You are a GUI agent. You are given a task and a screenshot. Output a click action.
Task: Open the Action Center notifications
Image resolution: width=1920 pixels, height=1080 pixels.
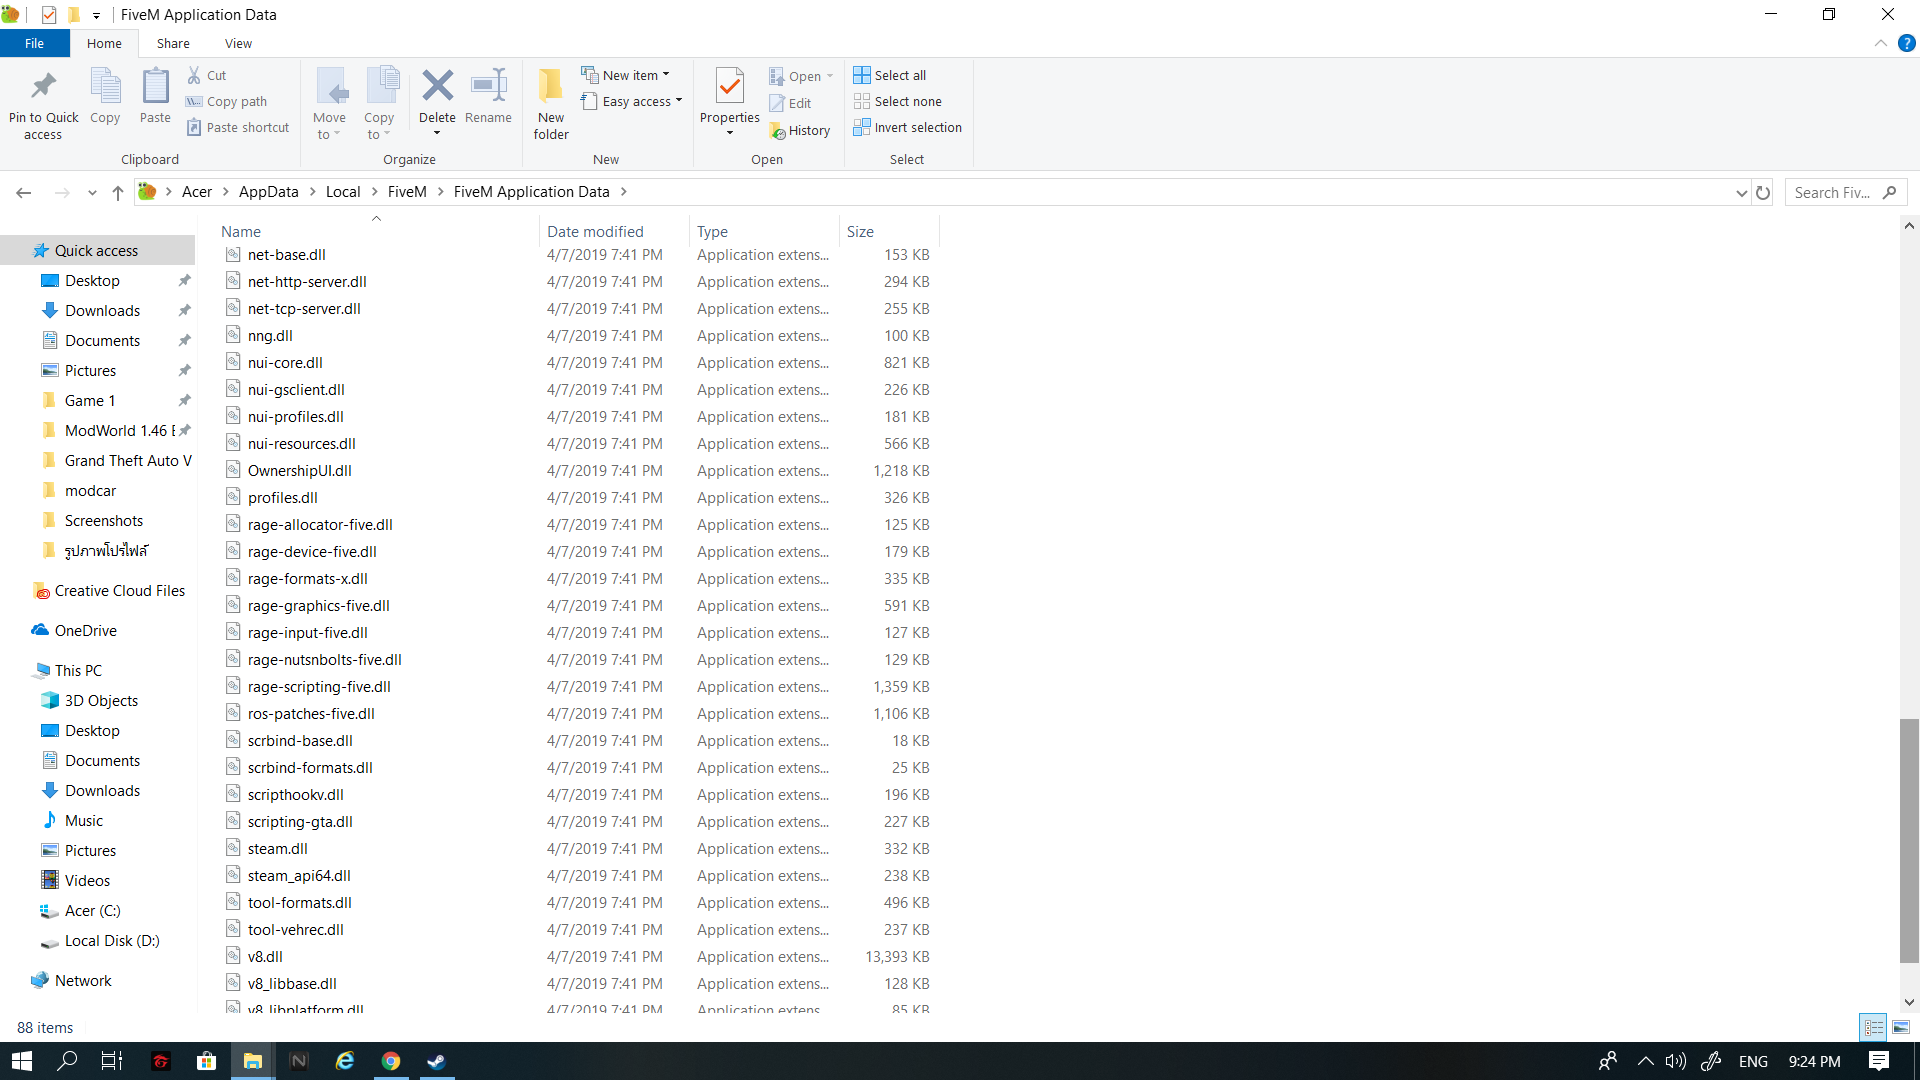click(1879, 1061)
